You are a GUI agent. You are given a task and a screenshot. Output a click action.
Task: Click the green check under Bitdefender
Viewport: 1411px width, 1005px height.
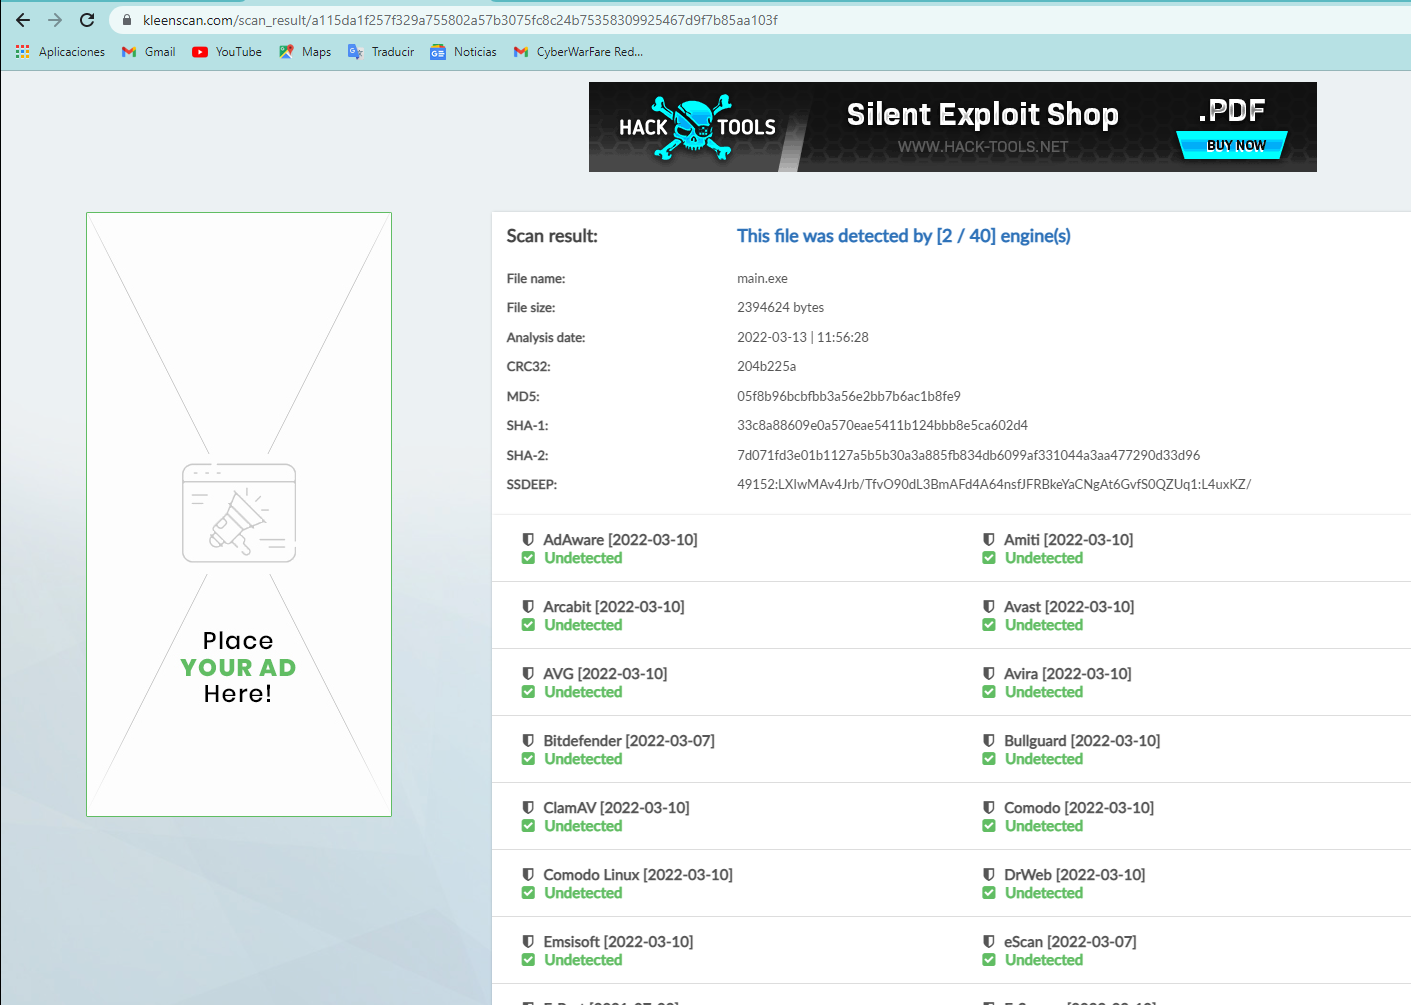click(528, 759)
